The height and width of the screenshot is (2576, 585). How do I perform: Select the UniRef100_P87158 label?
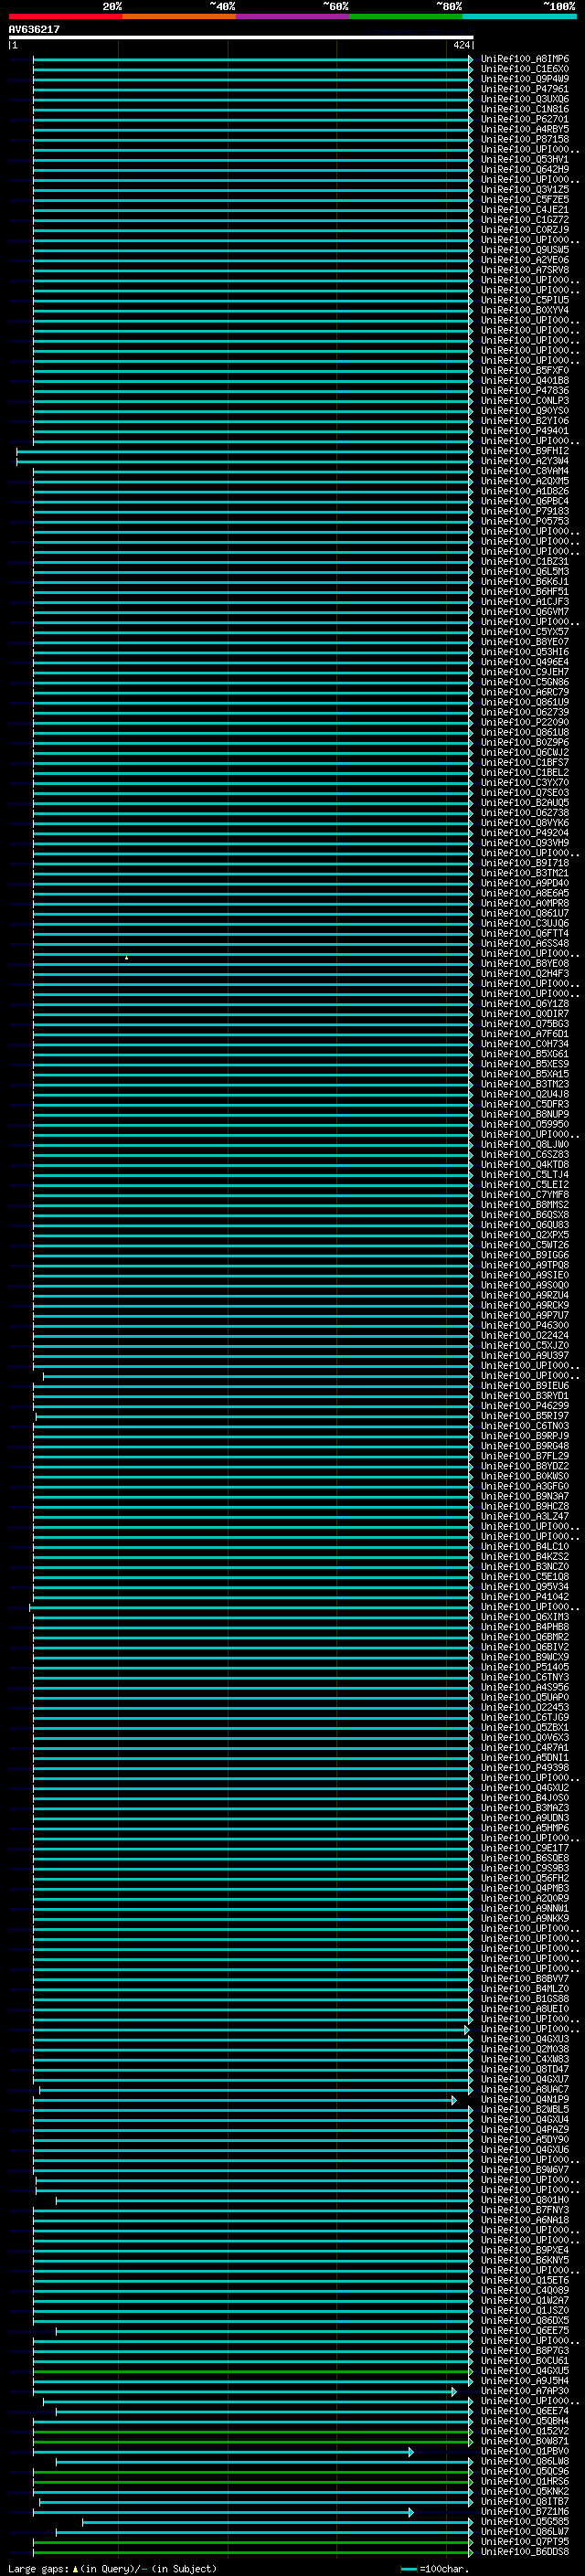[524, 139]
